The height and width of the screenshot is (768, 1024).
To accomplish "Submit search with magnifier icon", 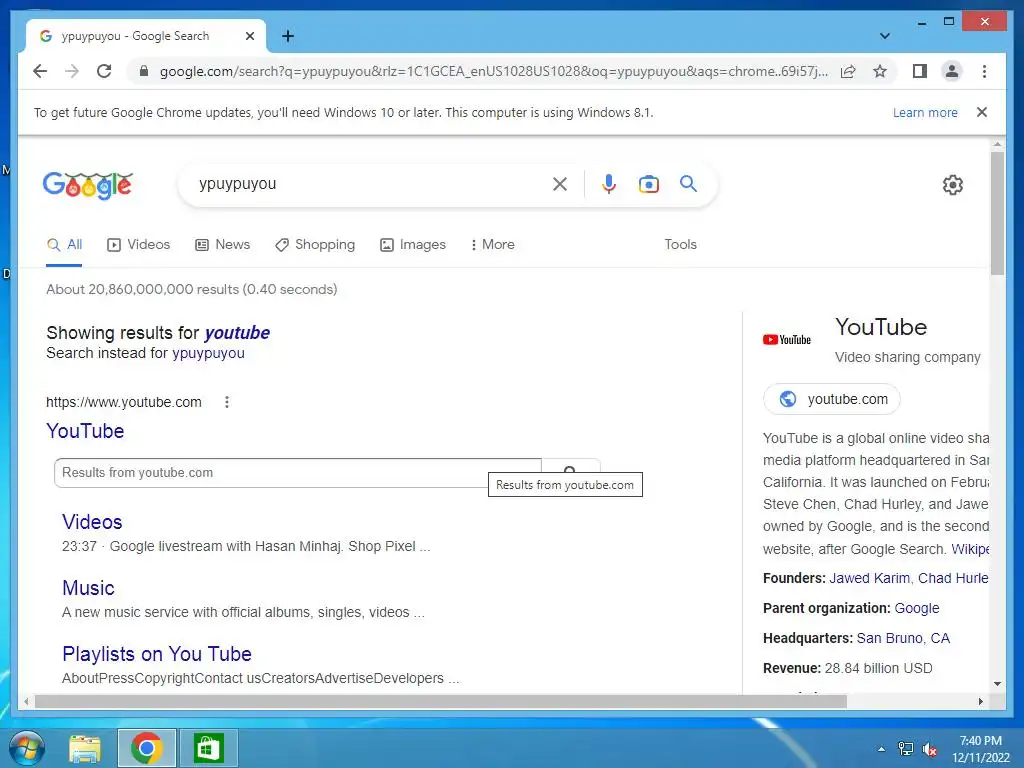I will 688,184.
